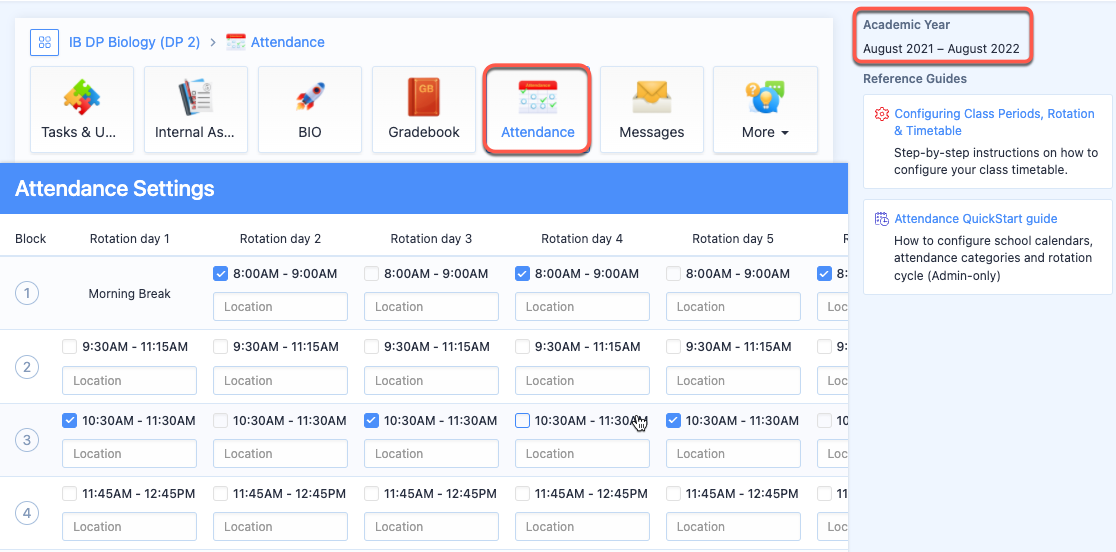Click Location field for Rotation day 3 block 1
This screenshot has width=1116, height=552.
[x=431, y=307]
